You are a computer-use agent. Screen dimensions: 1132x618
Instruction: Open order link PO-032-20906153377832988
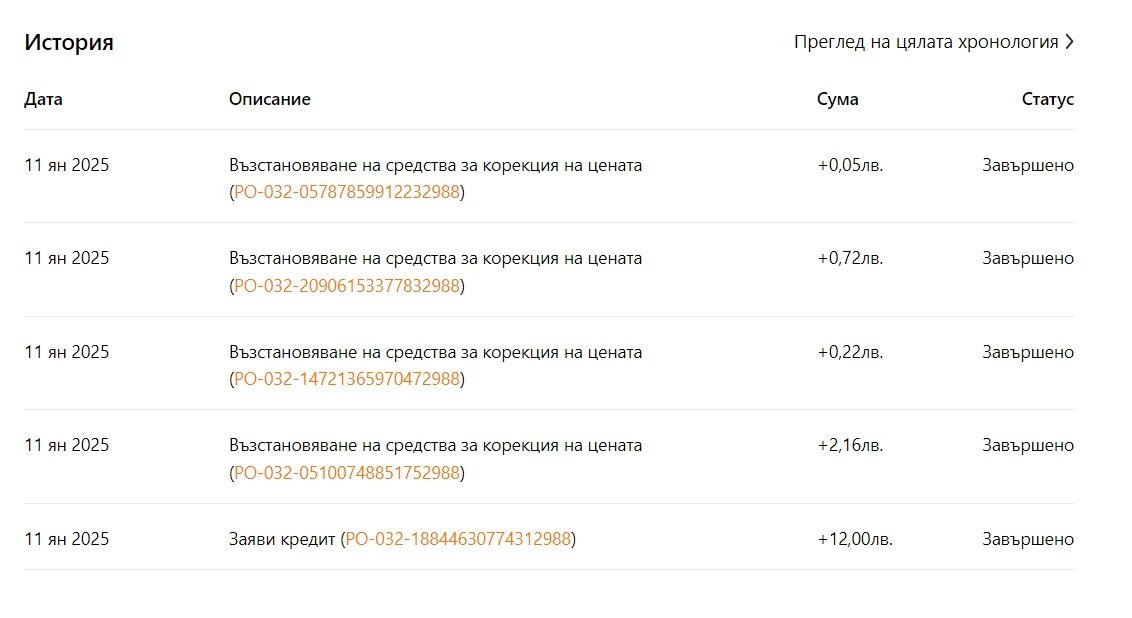tap(347, 286)
